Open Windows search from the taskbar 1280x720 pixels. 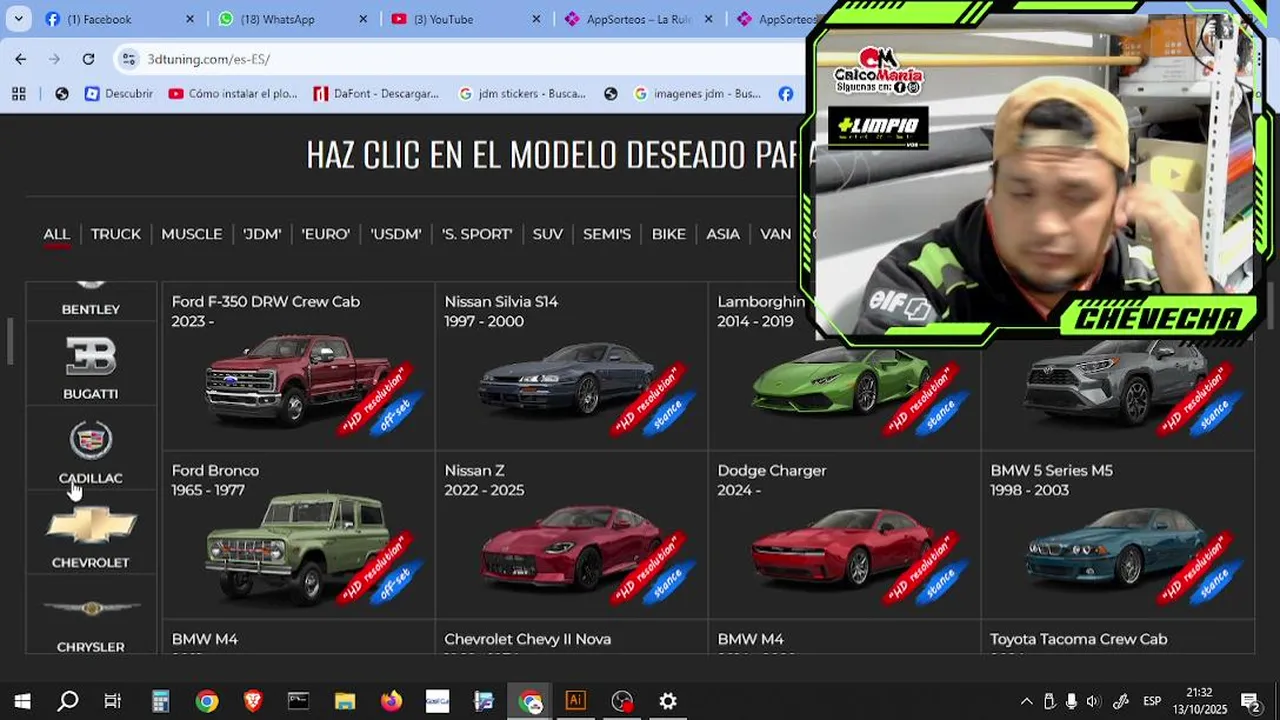(x=68, y=701)
